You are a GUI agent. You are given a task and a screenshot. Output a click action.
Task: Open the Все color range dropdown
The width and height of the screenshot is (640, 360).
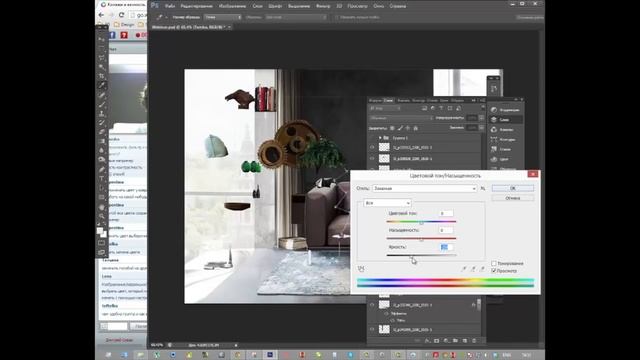point(387,203)
